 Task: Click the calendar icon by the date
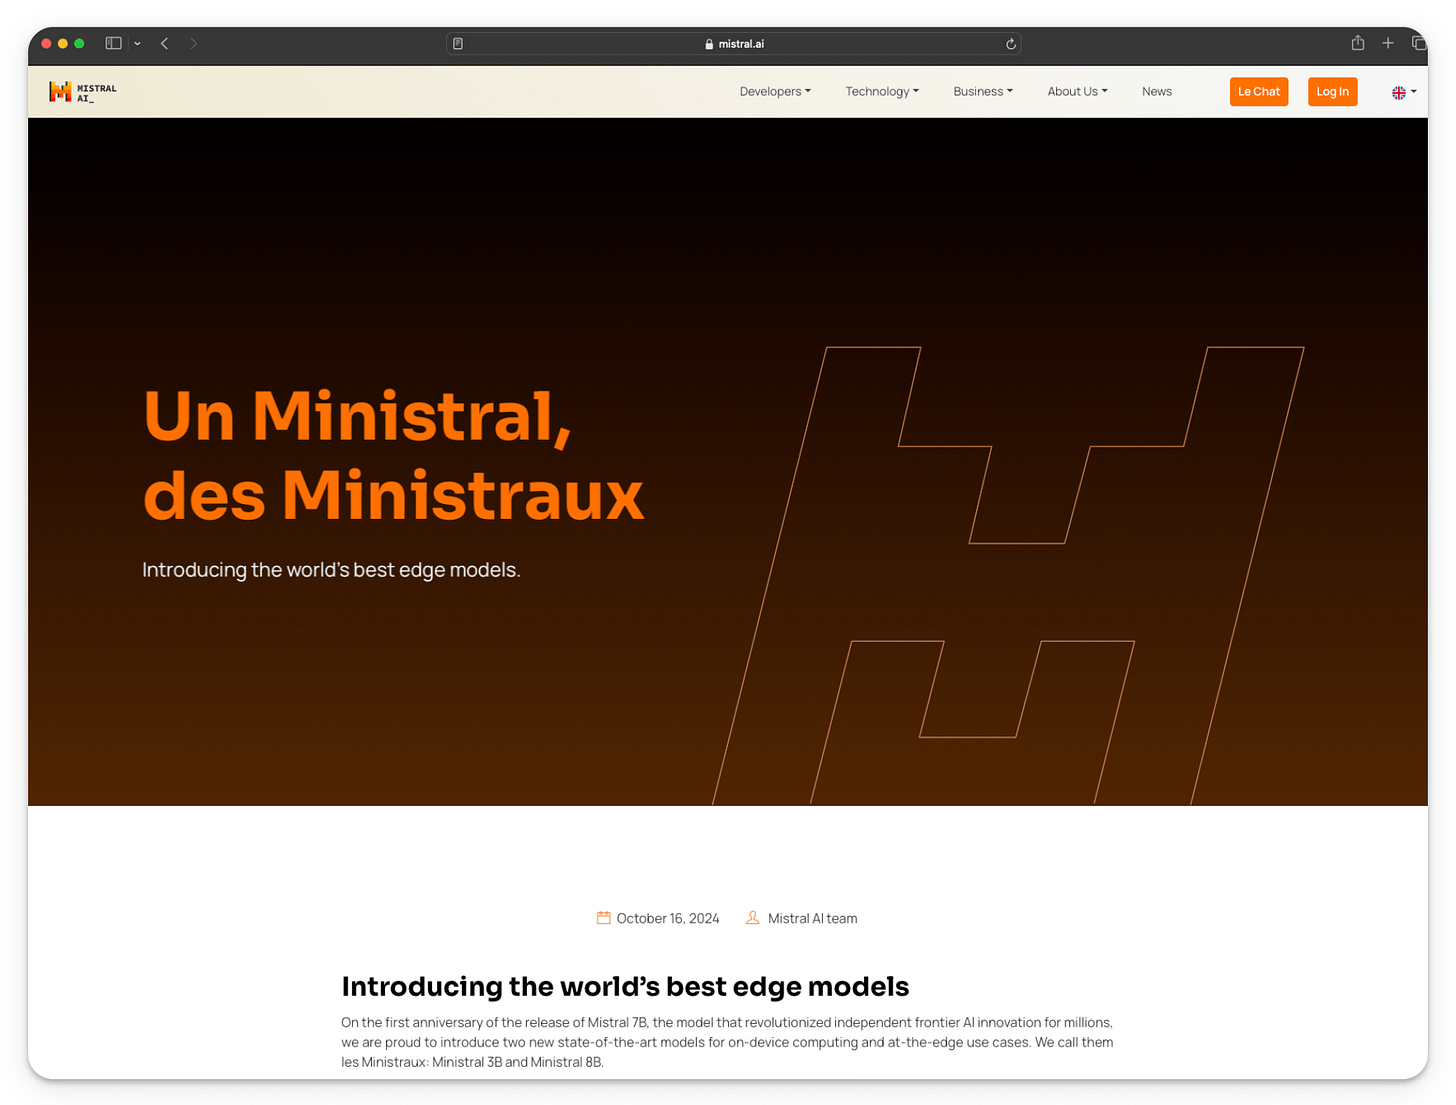point(603,918)
